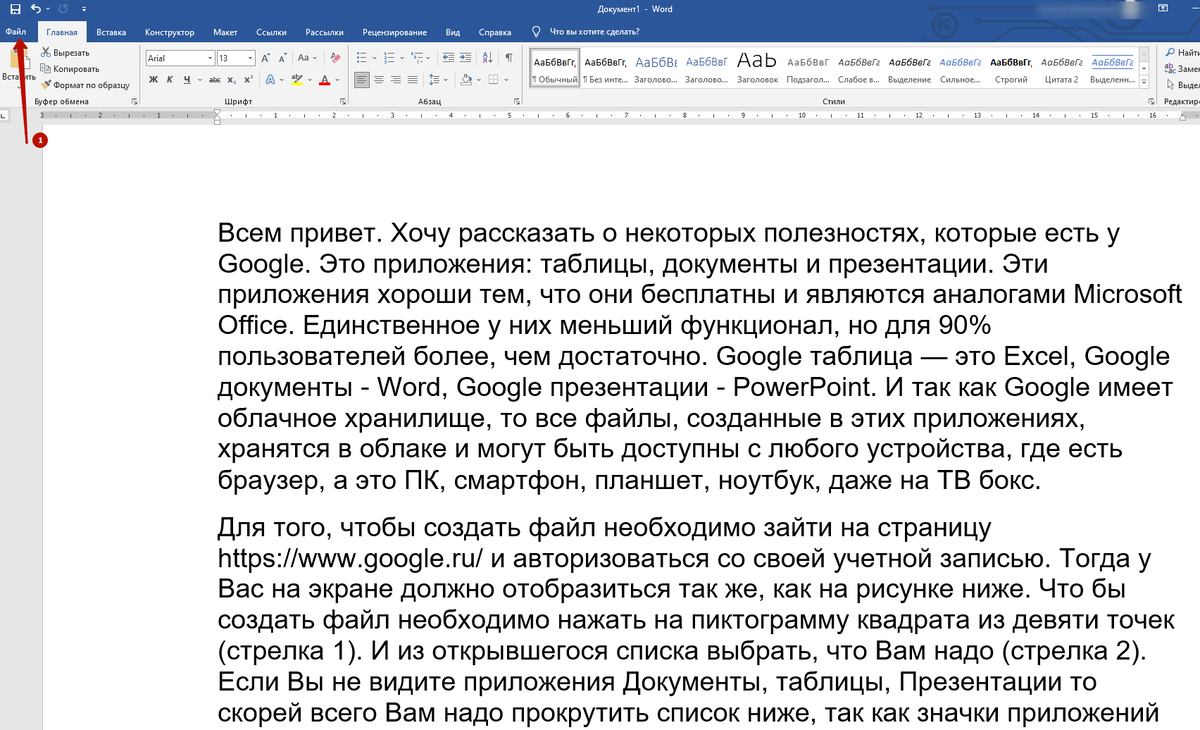Click the borders grid icon
1200x730 pixels.
pos(493,80)
